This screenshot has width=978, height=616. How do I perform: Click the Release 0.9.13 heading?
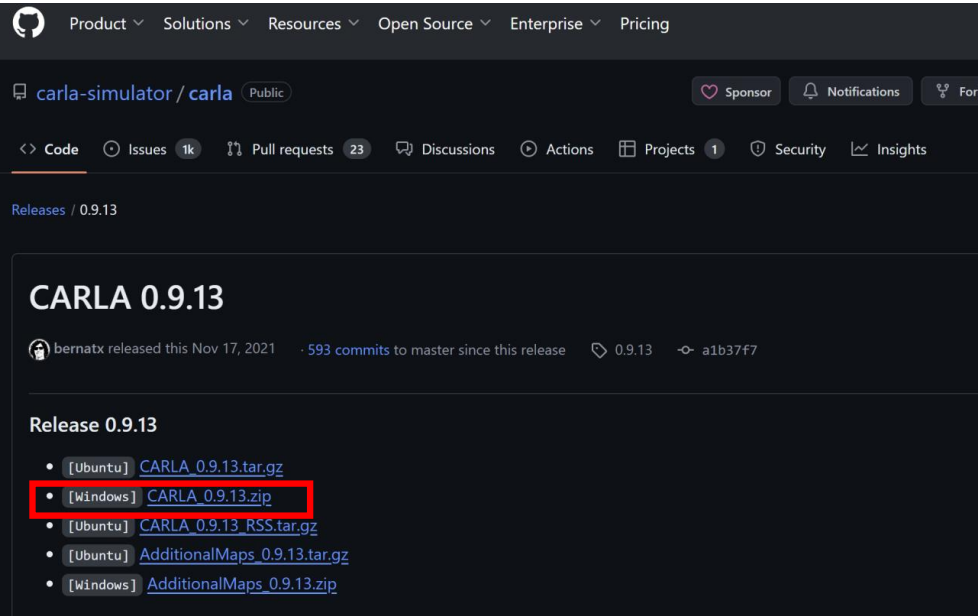[93, 425]
